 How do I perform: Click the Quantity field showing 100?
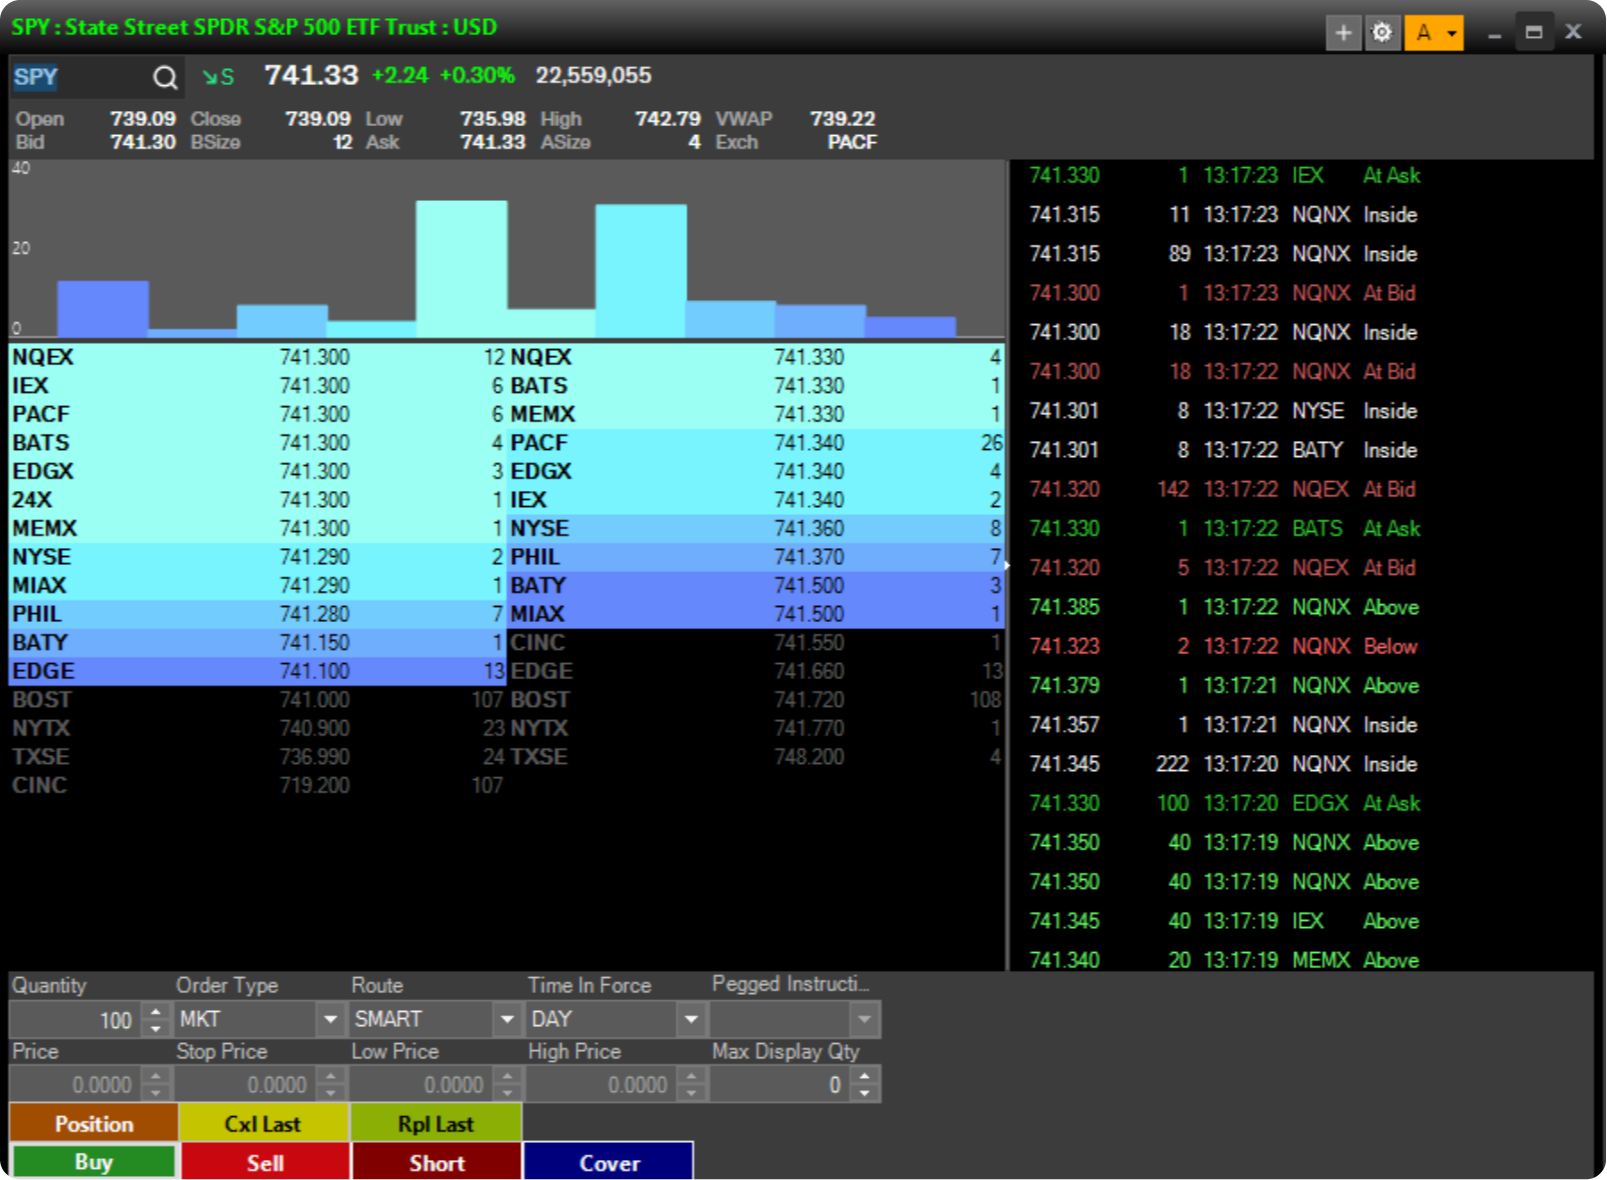click(75, 1020)
